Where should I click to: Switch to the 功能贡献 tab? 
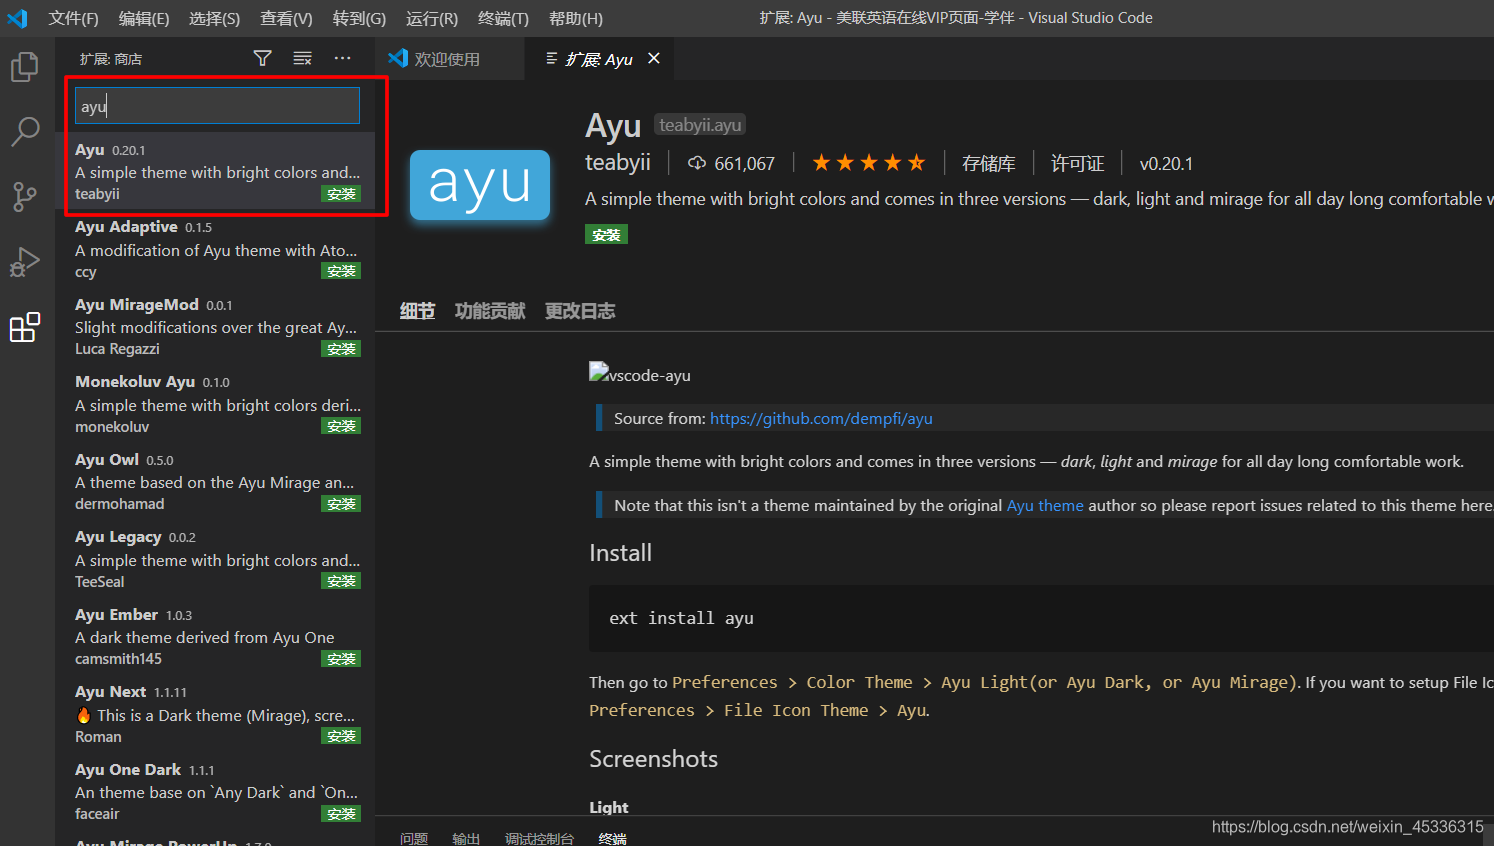(490, 311)
